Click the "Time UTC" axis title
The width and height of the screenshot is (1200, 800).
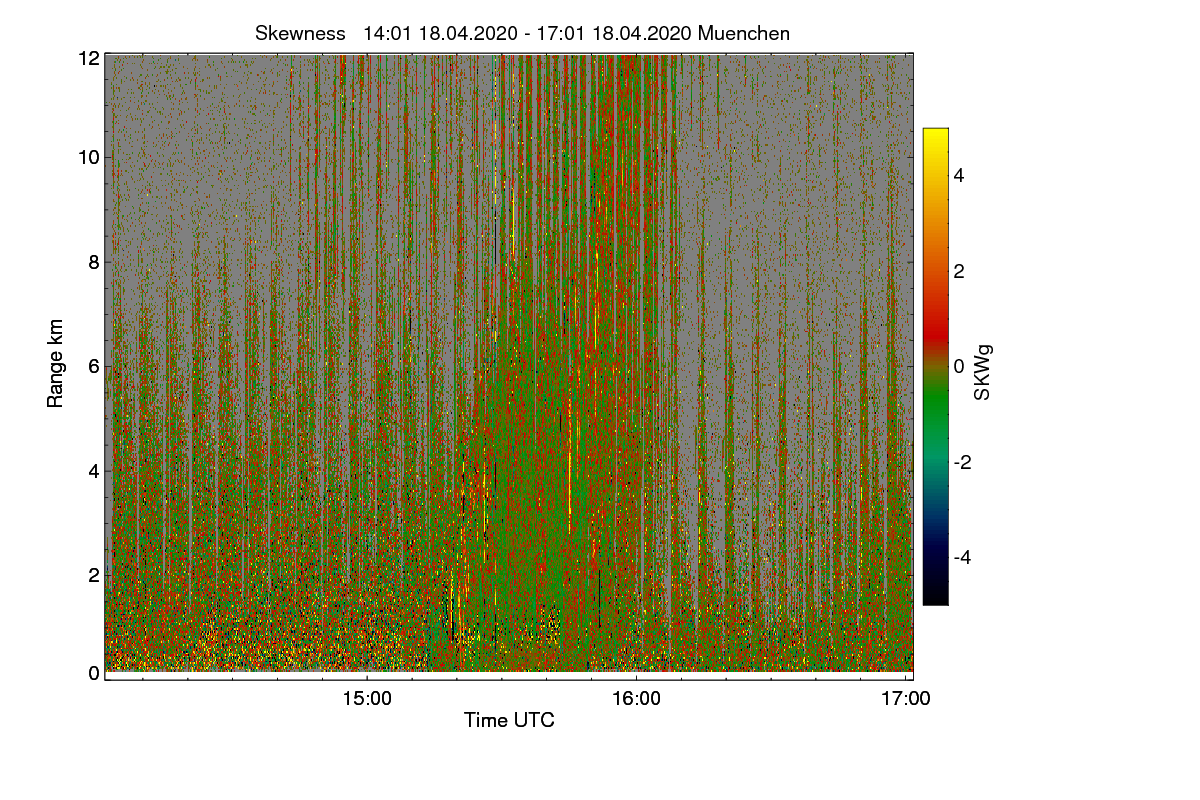(x=509, y=720)
